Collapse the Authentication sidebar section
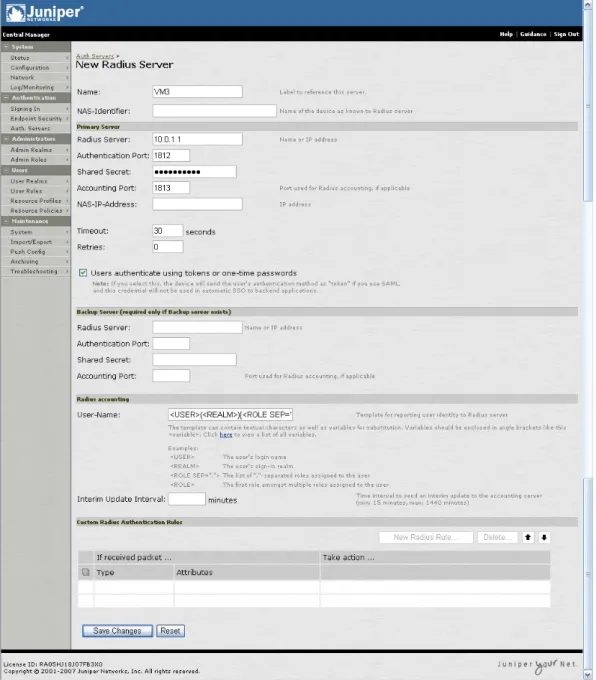 tap(6, 98)
